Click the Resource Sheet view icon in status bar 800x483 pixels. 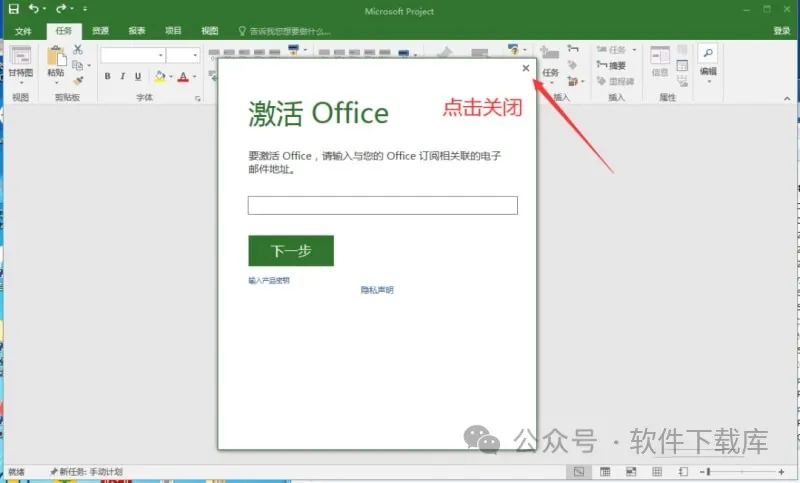pyautogui.click(x=657, y=472)
